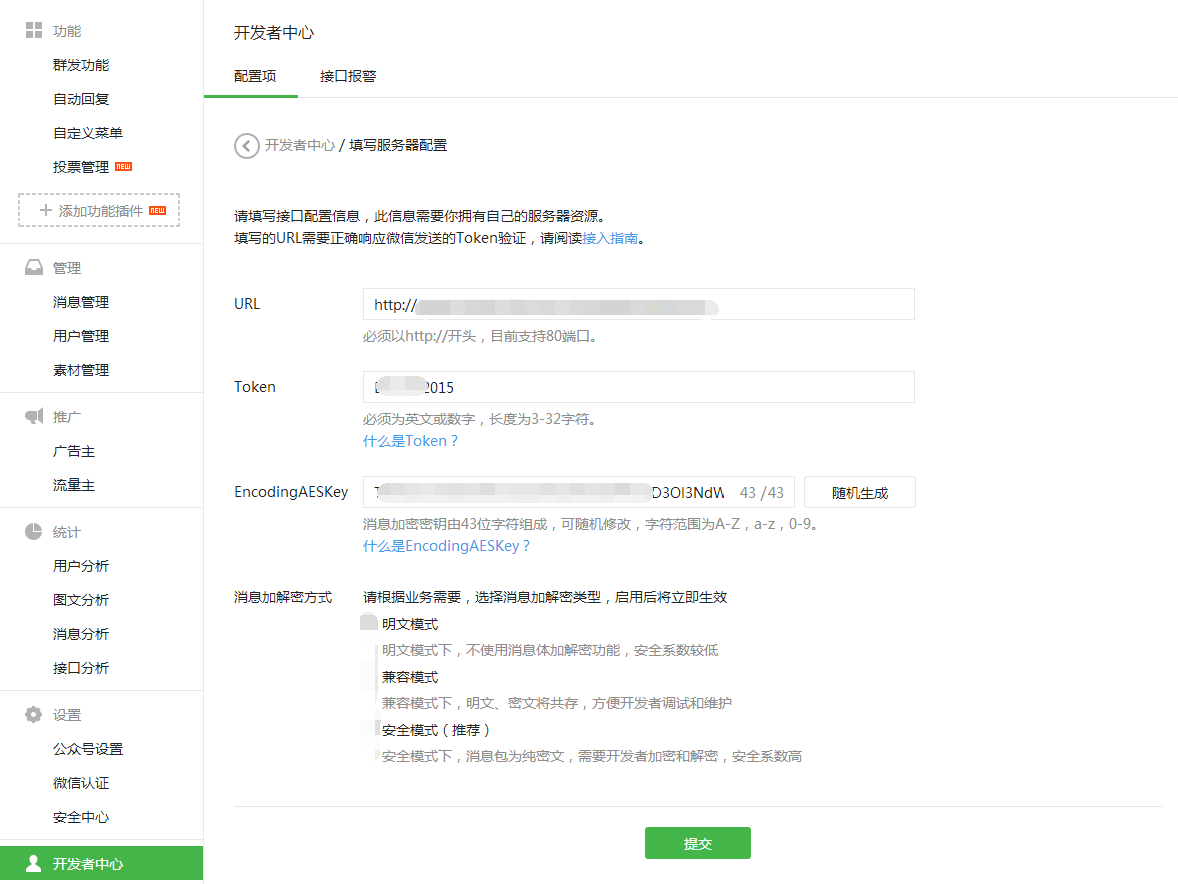Open the 什么是Token？ link
Viewport: 1178px width, 884px height.
(x=410, y=441)
